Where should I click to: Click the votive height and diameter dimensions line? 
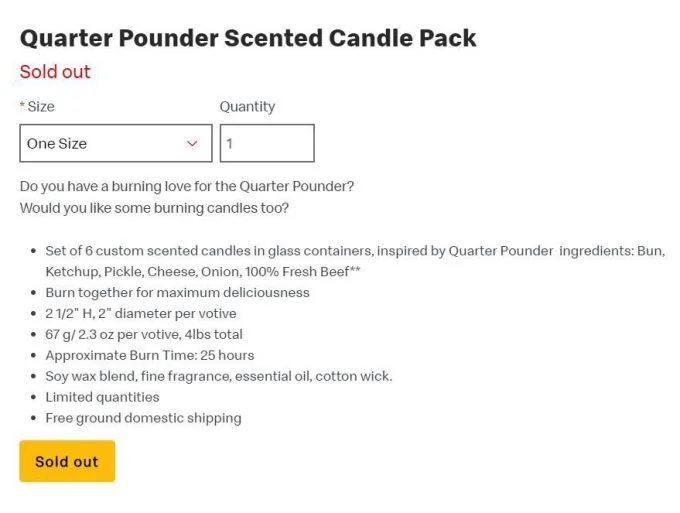(141, 314)
